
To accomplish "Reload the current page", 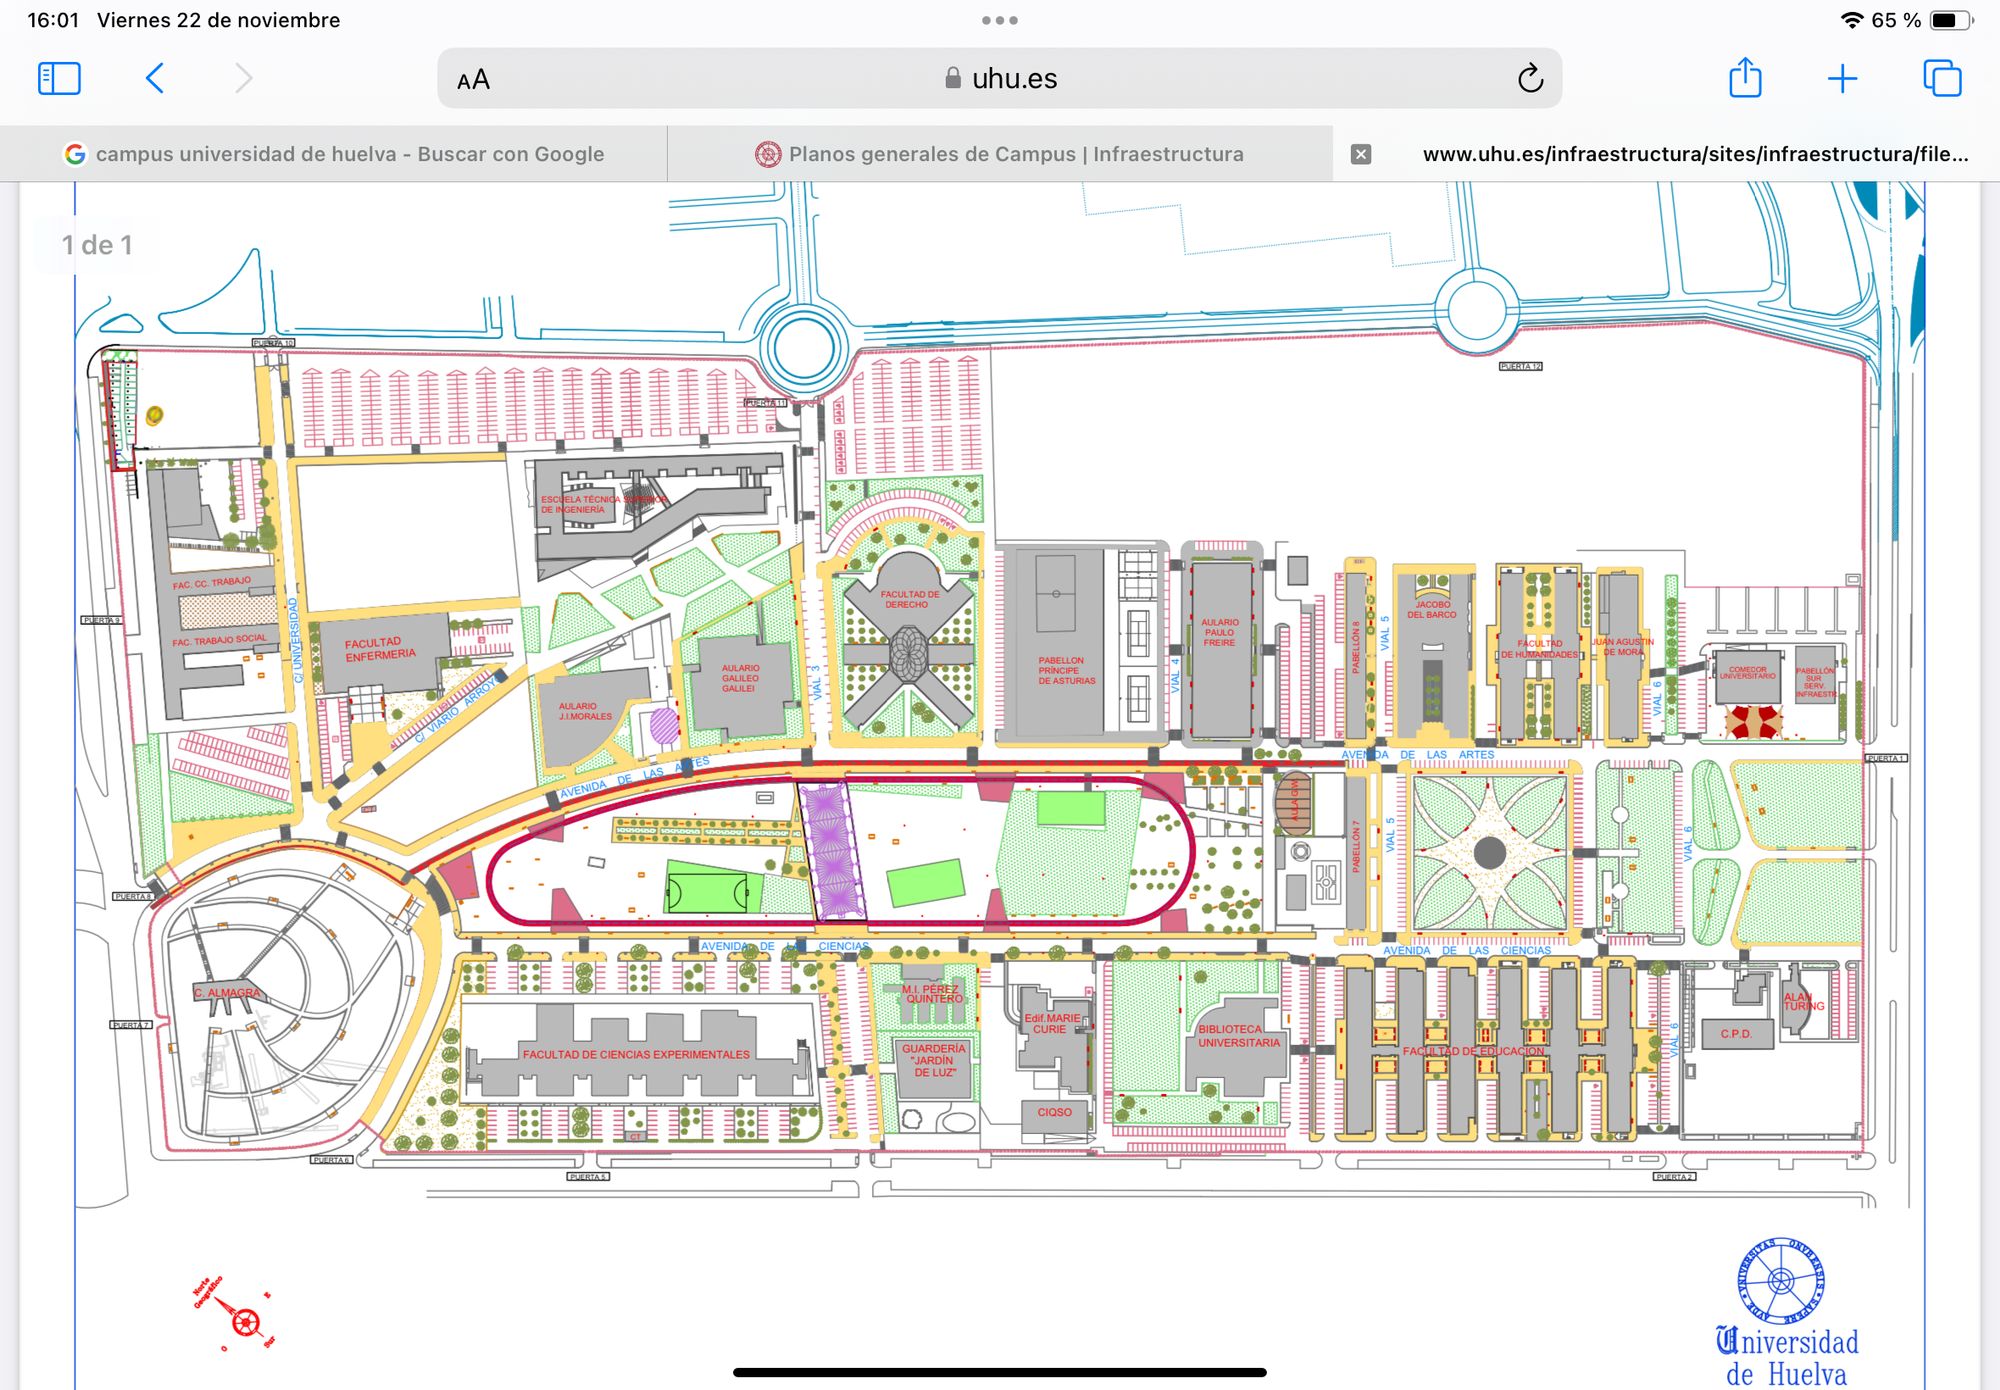I will point(1527,78).
